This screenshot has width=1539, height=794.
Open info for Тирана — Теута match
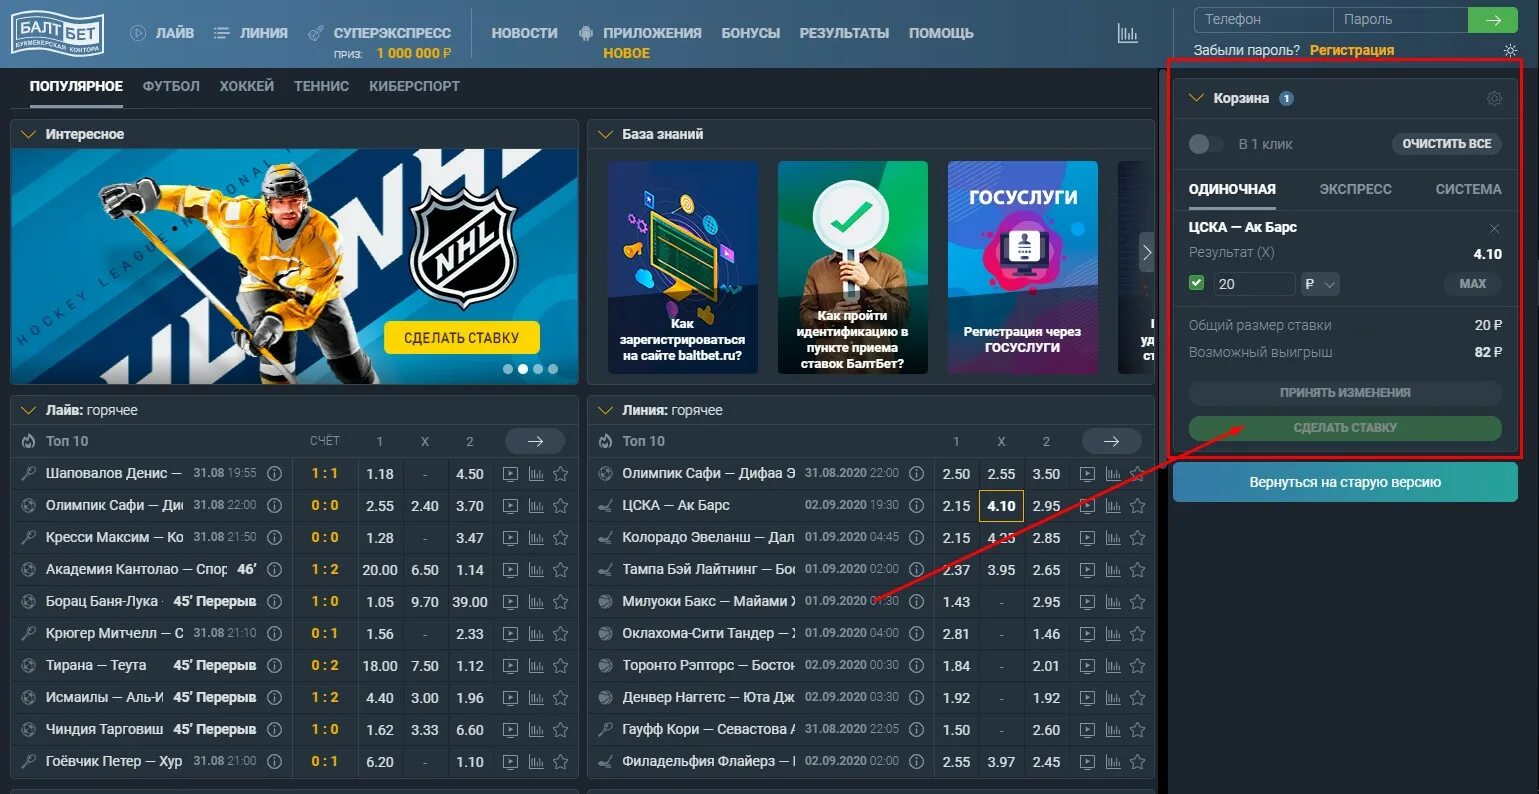[x=274, y=666]
